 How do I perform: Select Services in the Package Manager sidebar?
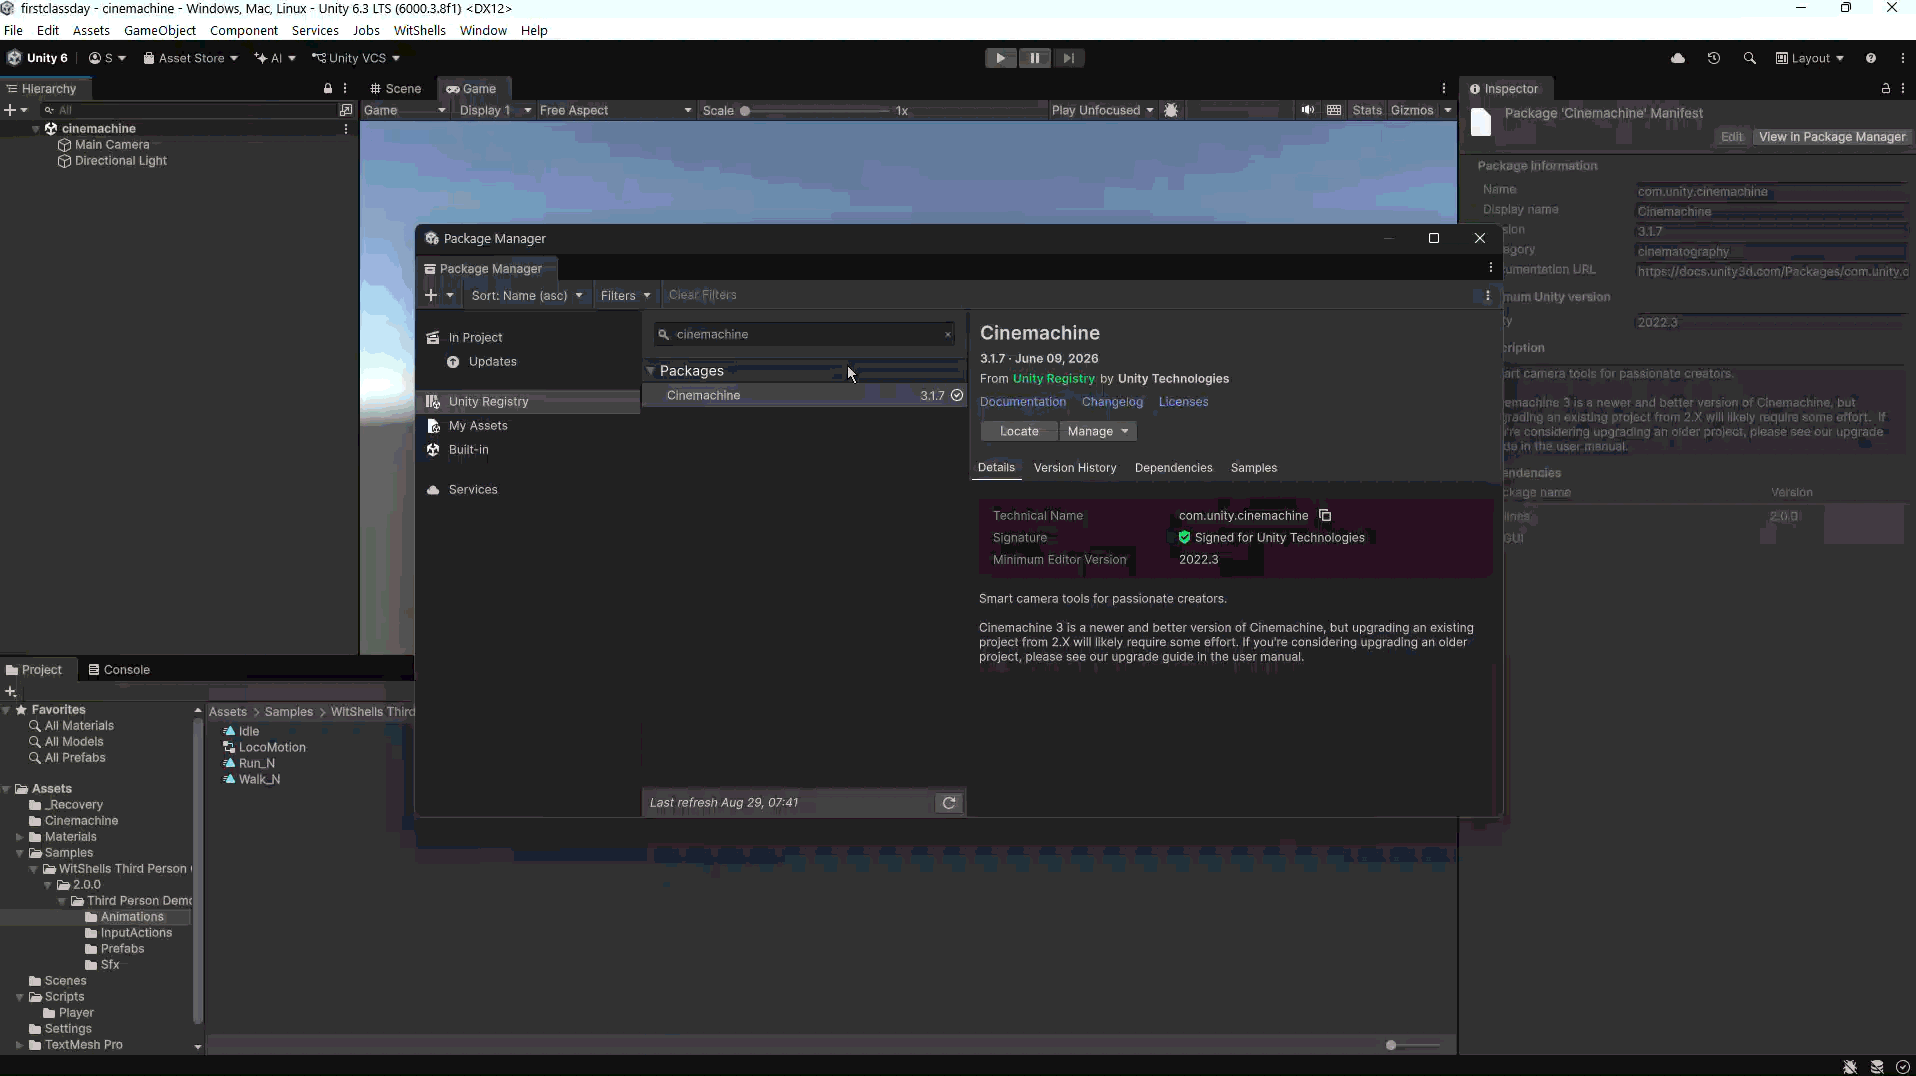click(x=528, y=489)
